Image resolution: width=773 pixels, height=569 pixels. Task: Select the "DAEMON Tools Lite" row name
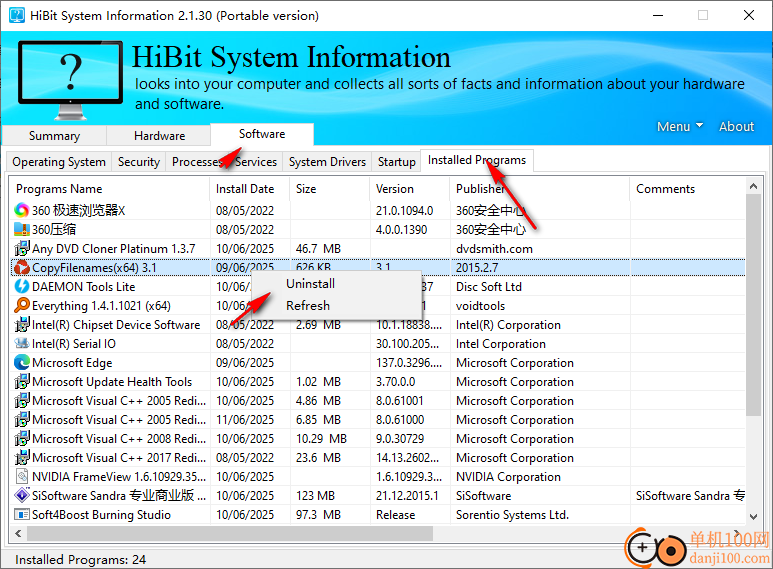pos(83,287)
